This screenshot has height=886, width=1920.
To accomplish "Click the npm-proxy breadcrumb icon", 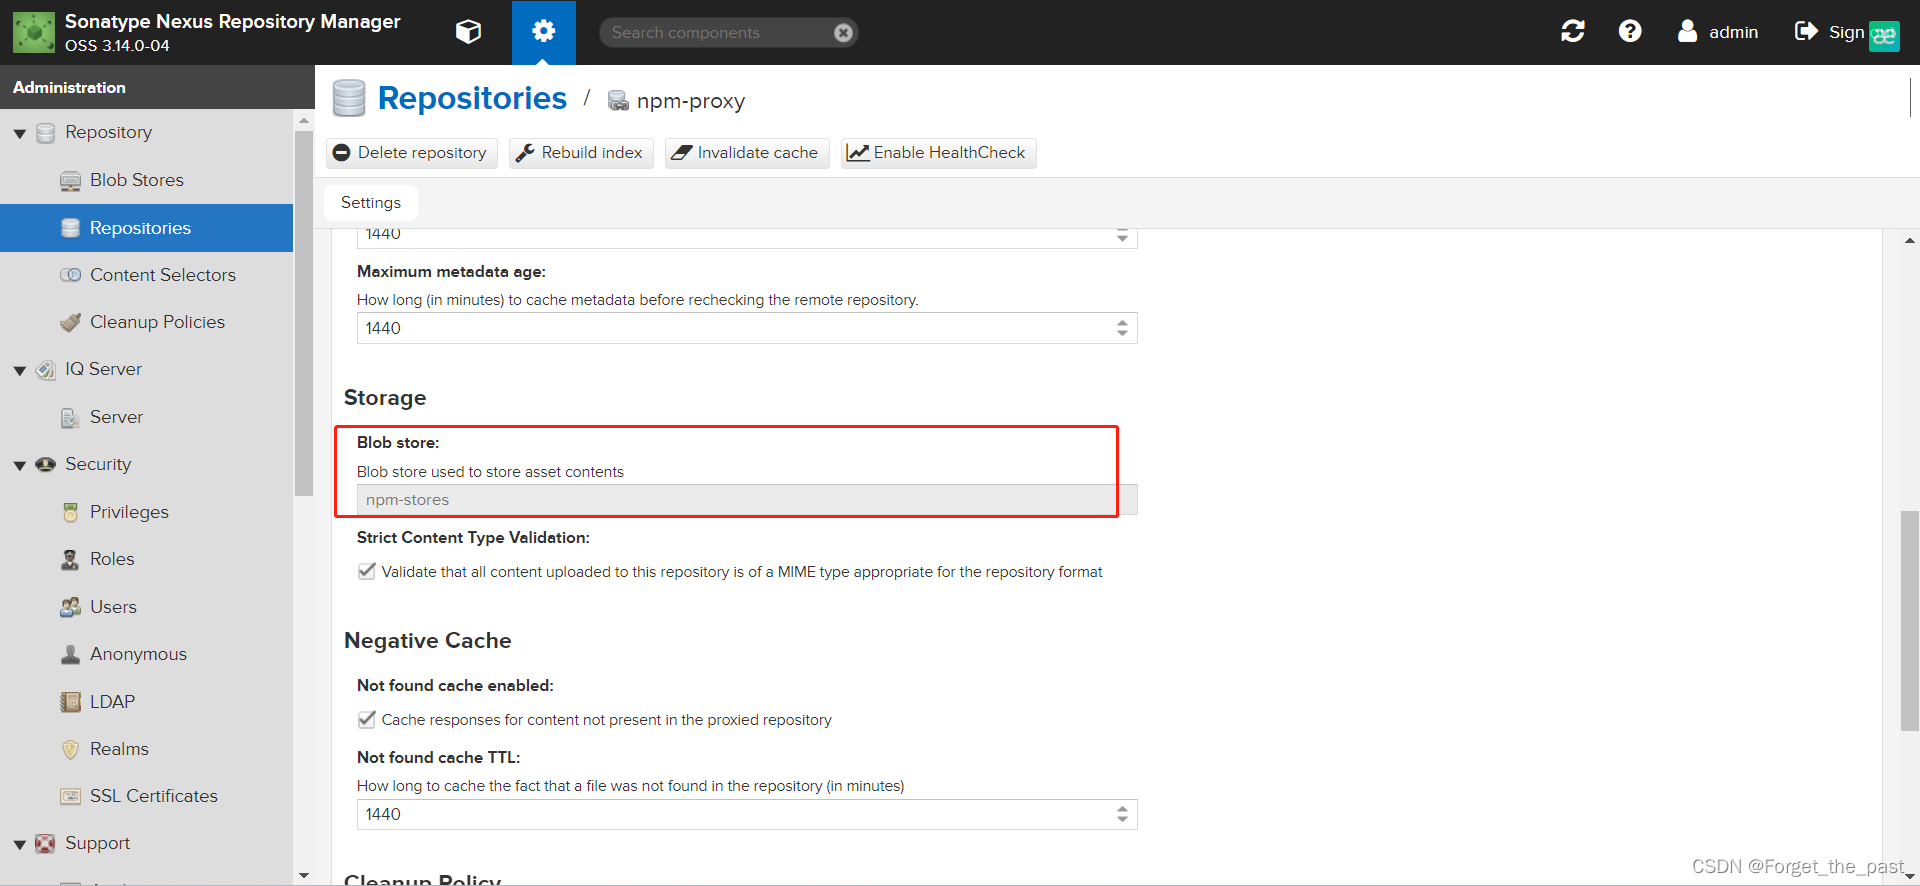I will point(619,100).
